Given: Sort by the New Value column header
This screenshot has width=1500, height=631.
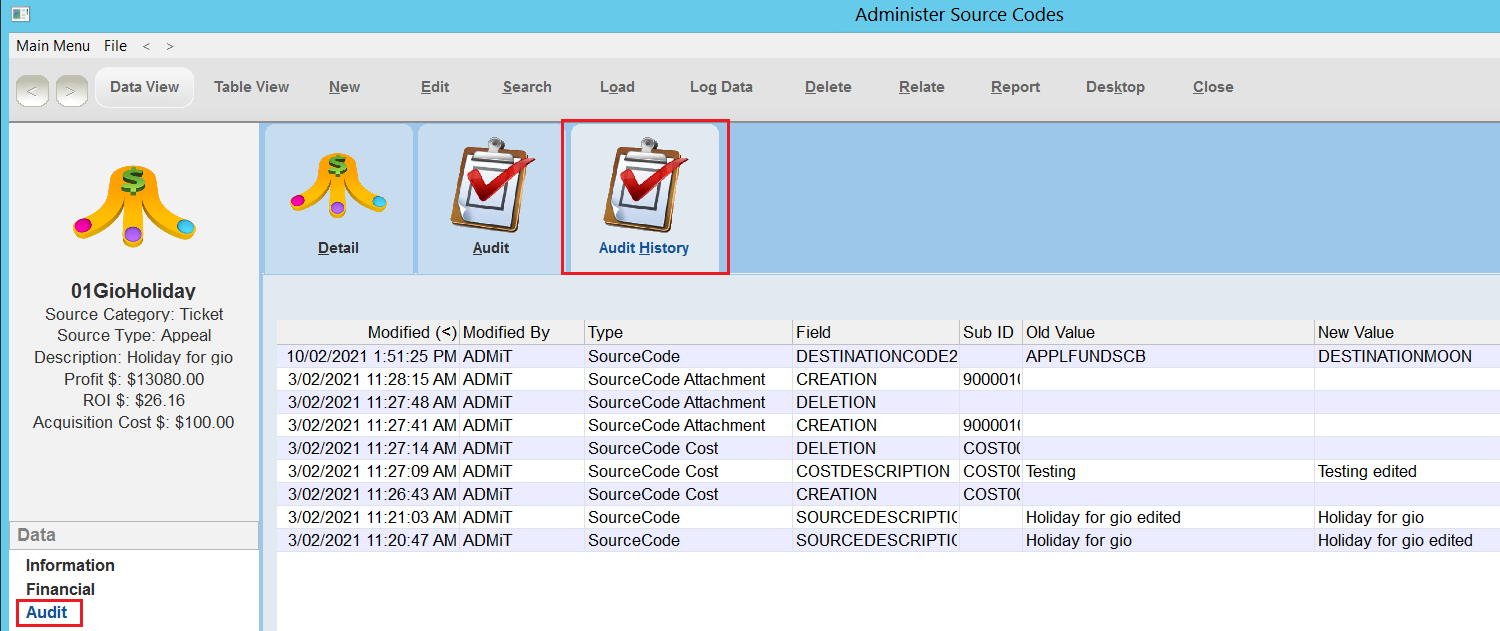Looking at the screenshot, I should pyautogui.click(x=1407, y=332).
